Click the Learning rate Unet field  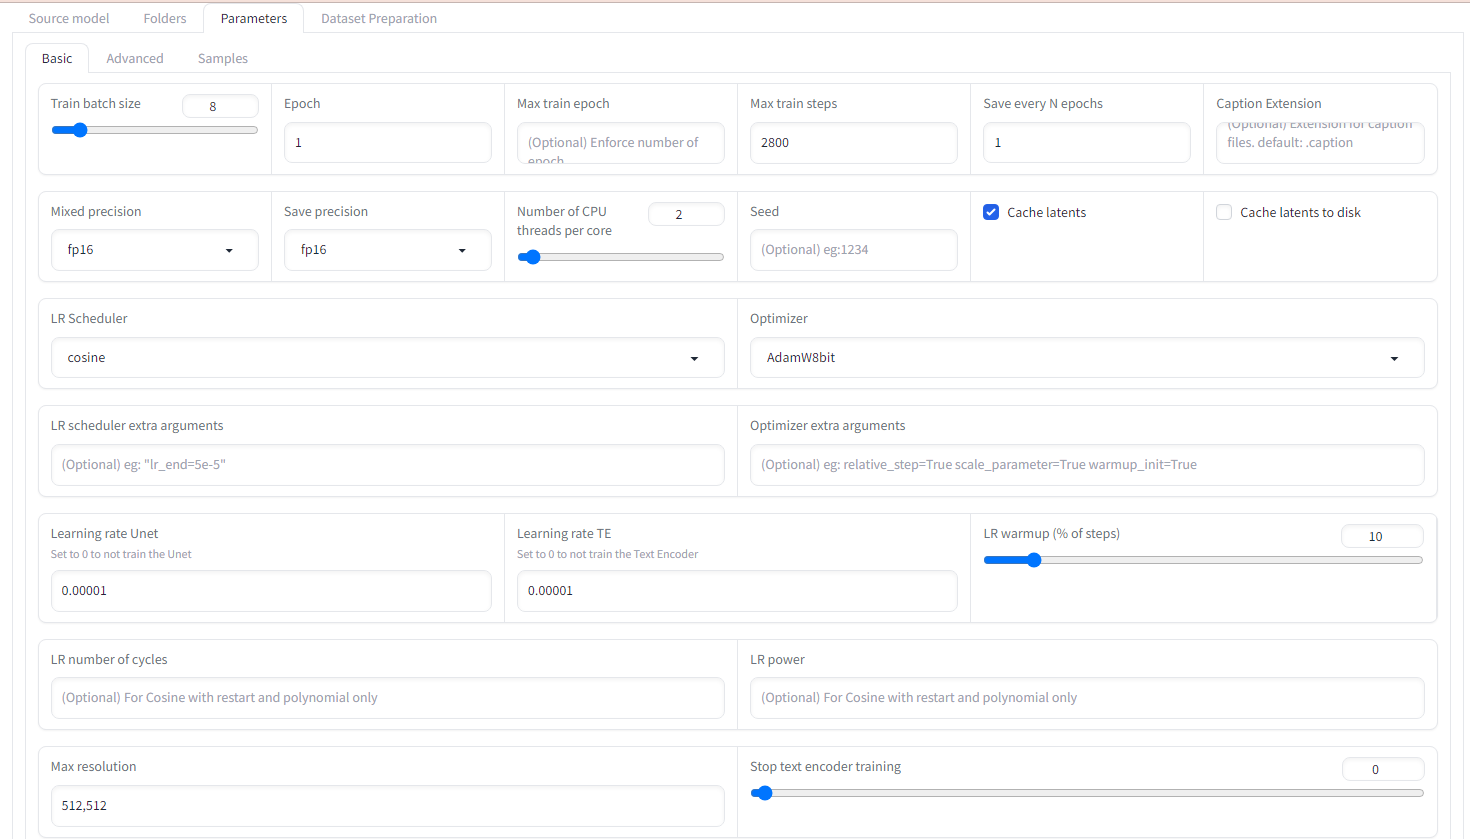point(271,591)
